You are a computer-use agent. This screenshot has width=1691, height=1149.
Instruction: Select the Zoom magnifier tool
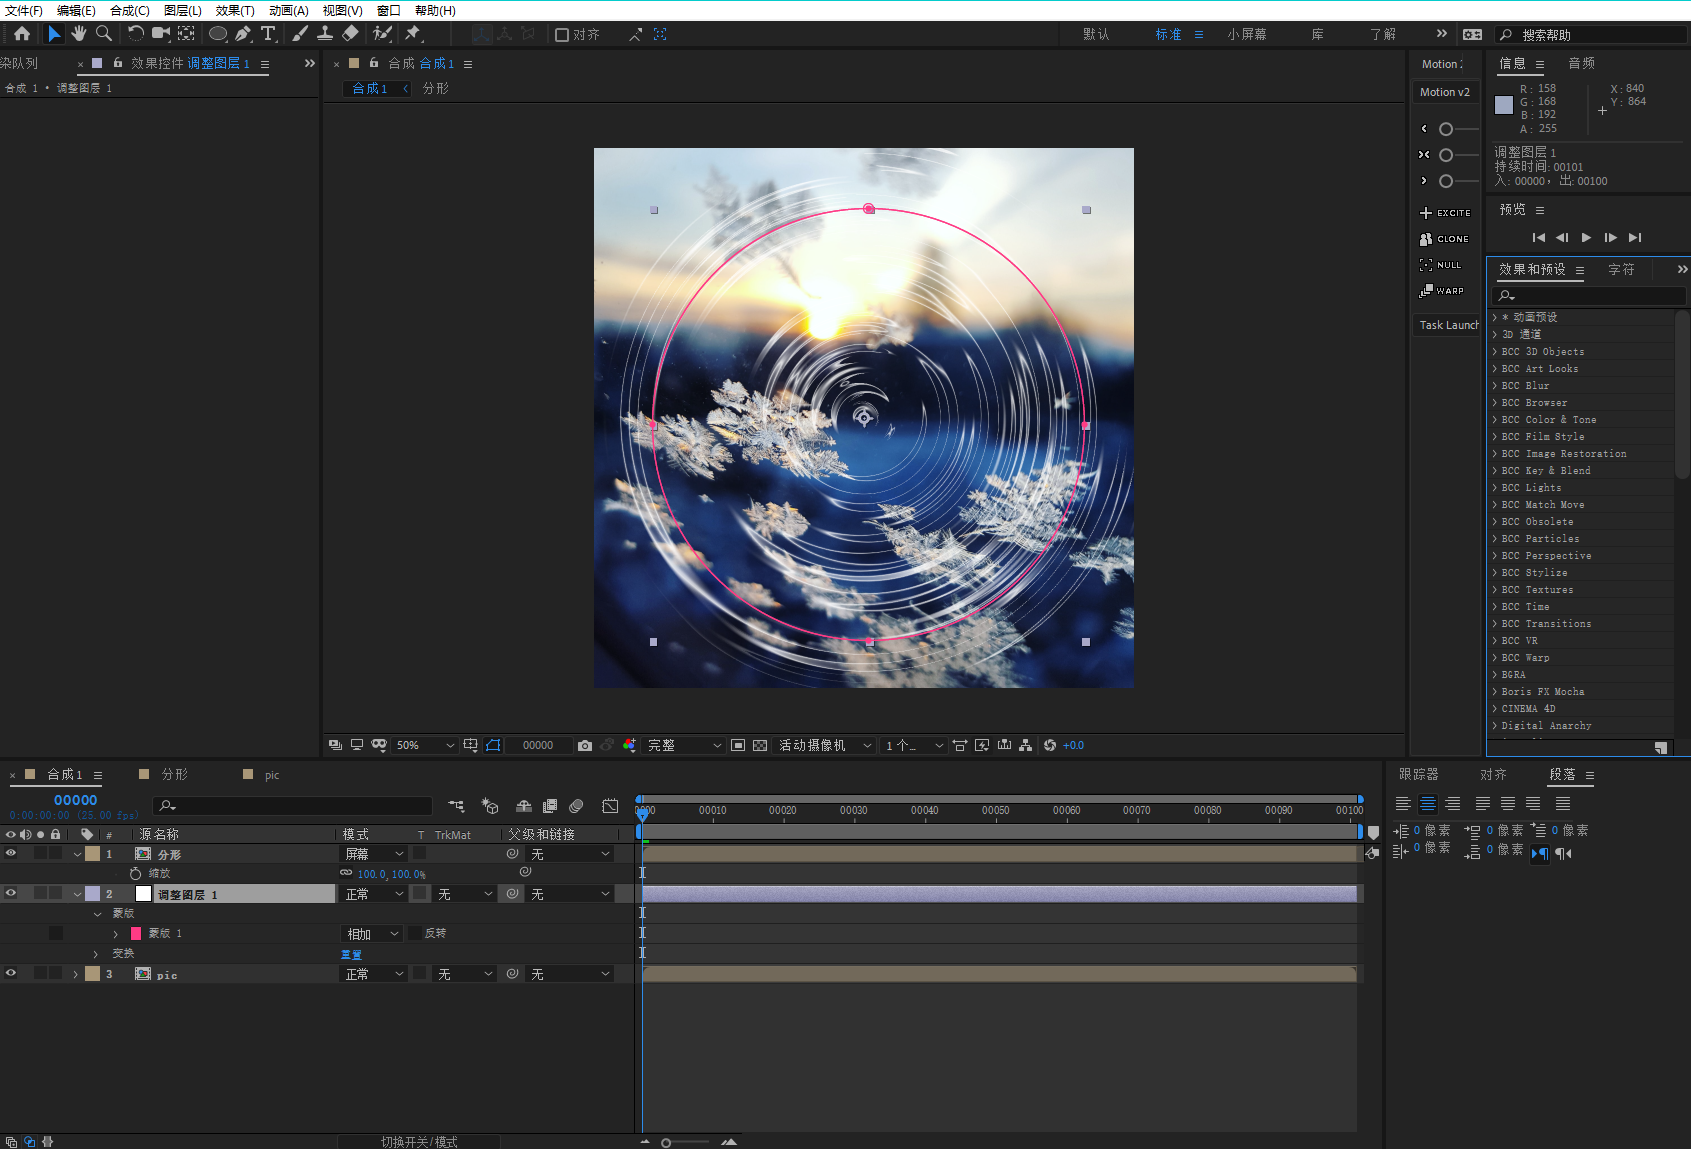pos(103,34)
